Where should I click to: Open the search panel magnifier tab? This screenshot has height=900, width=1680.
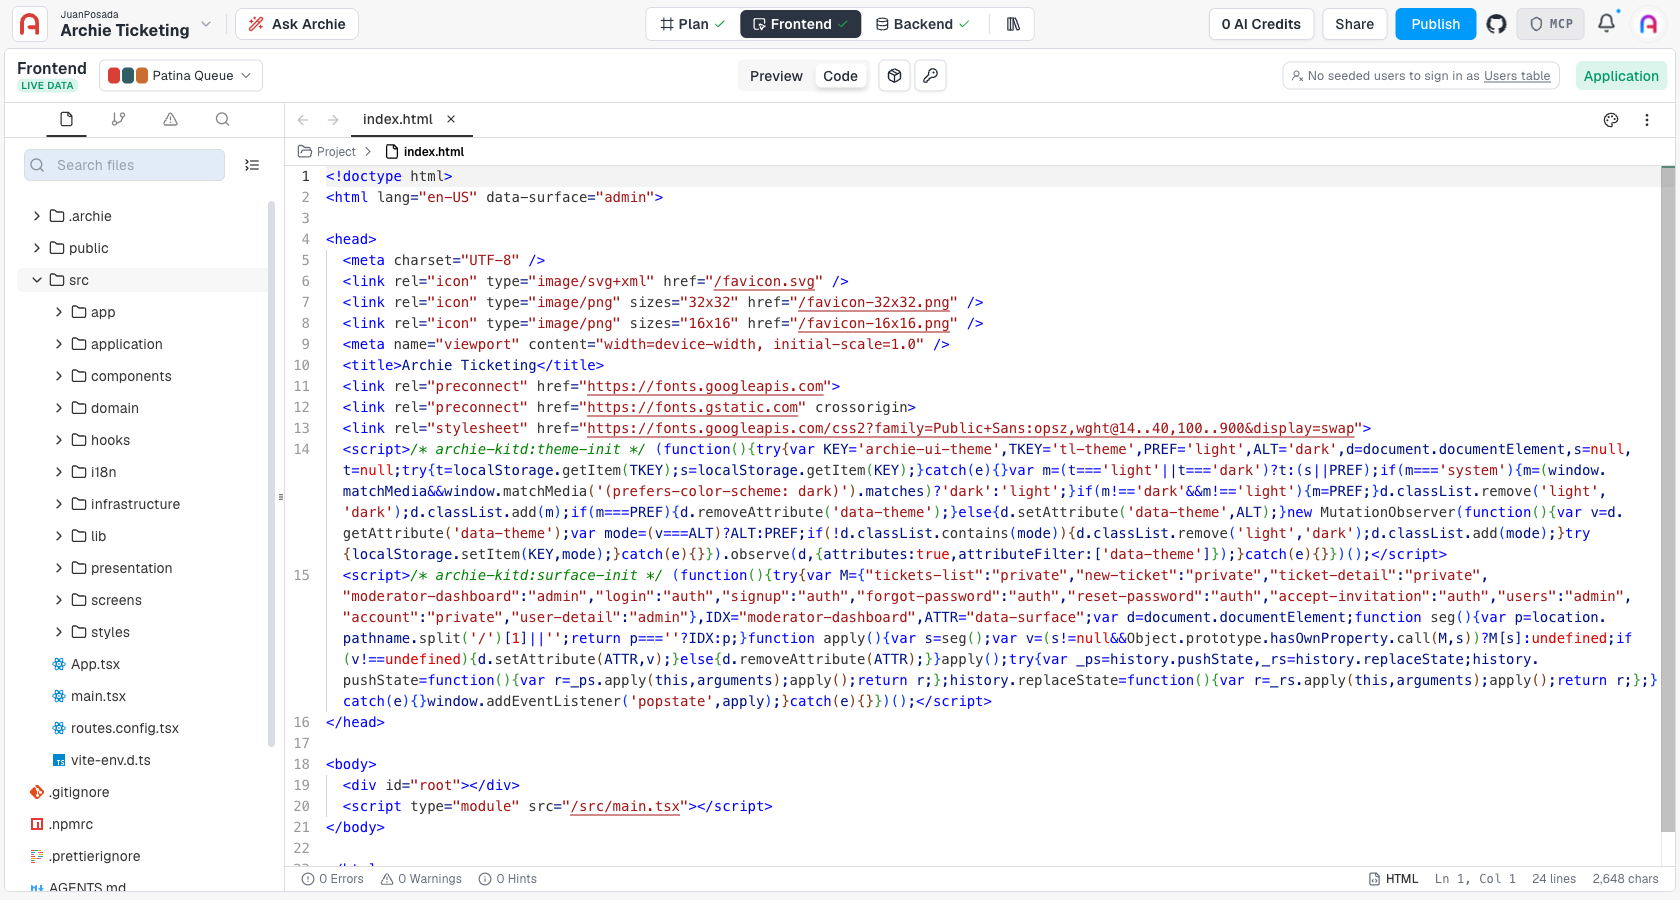coord(223,119)
